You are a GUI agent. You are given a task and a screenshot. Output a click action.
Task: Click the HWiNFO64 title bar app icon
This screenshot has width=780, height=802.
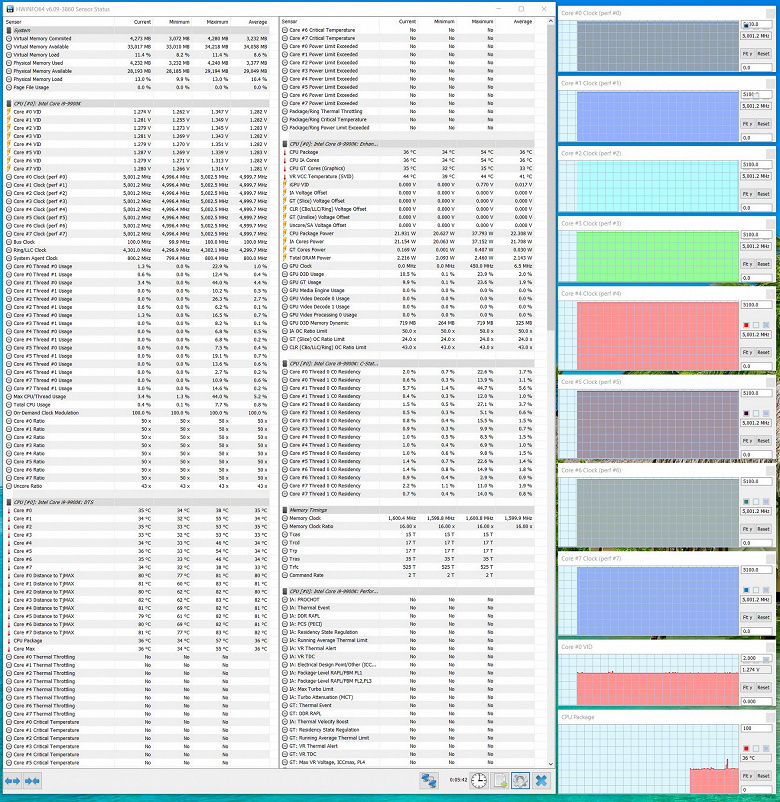click(10, 9)
